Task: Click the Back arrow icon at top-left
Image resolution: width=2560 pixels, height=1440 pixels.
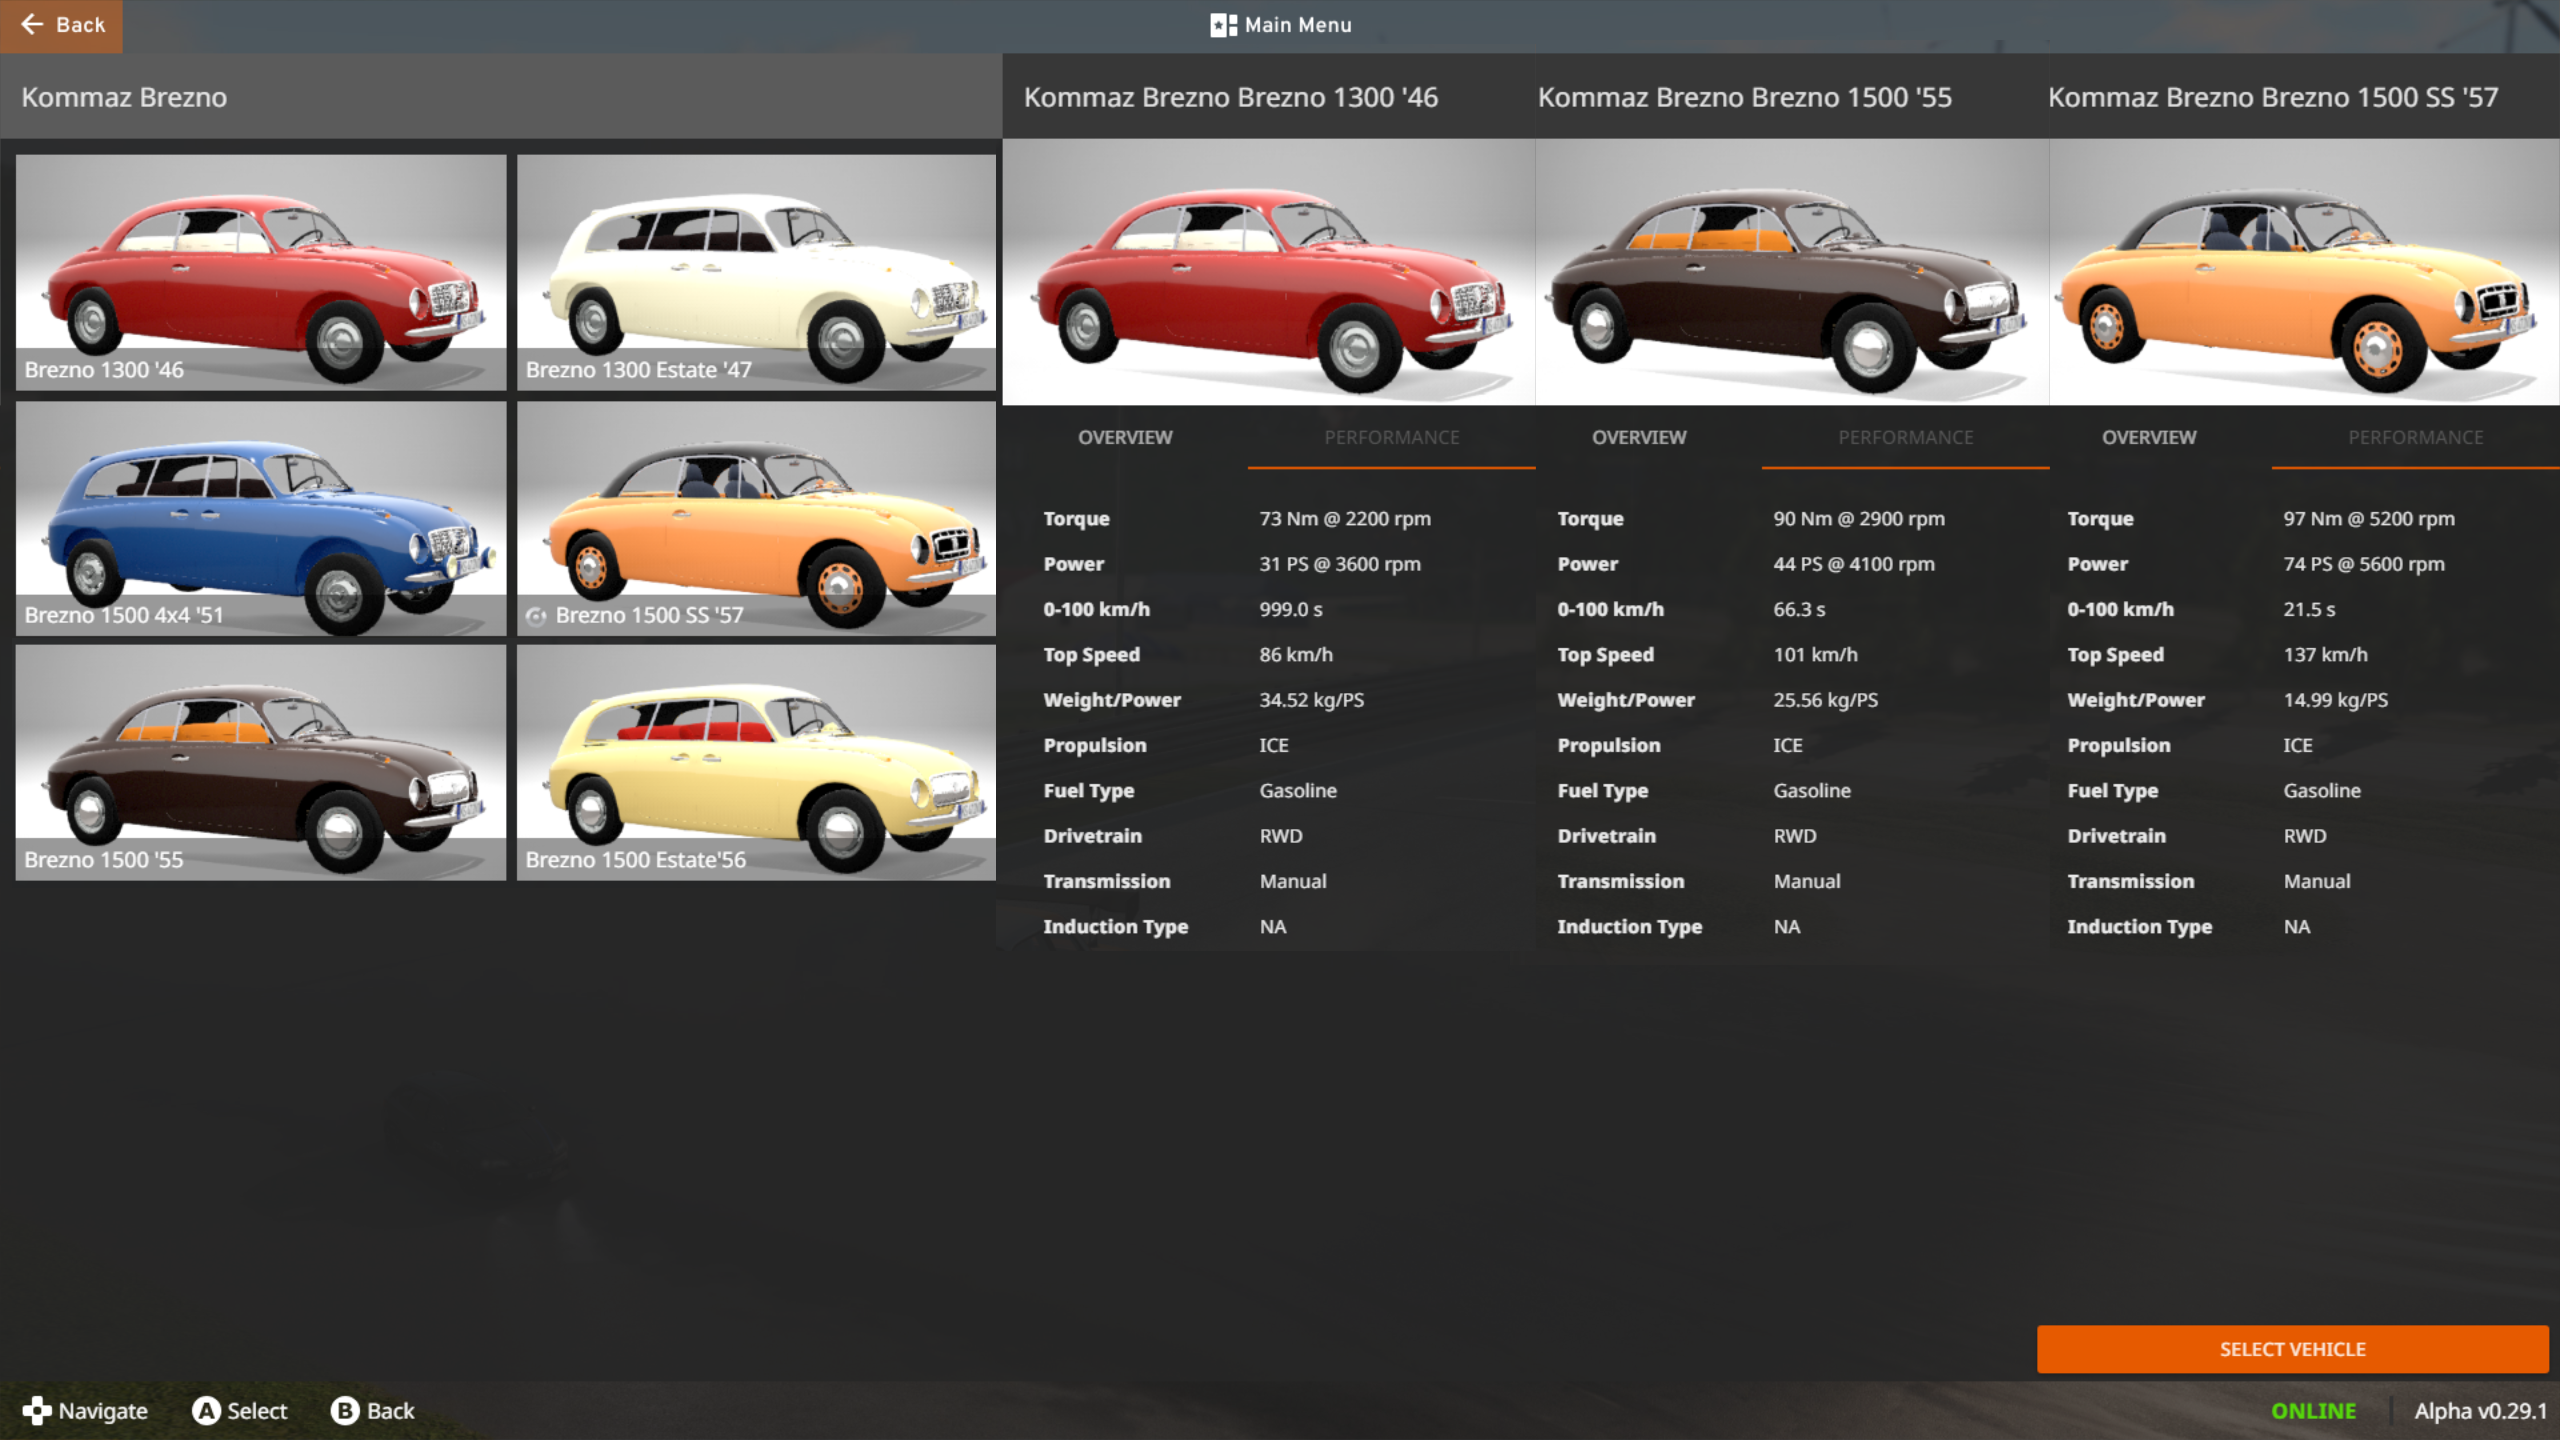Action: coord(32,24)
